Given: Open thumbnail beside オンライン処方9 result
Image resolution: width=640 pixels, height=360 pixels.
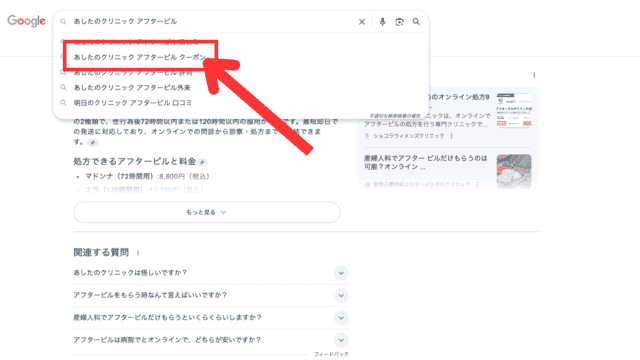Looking at the screenshot, I should tap(514, 111).
